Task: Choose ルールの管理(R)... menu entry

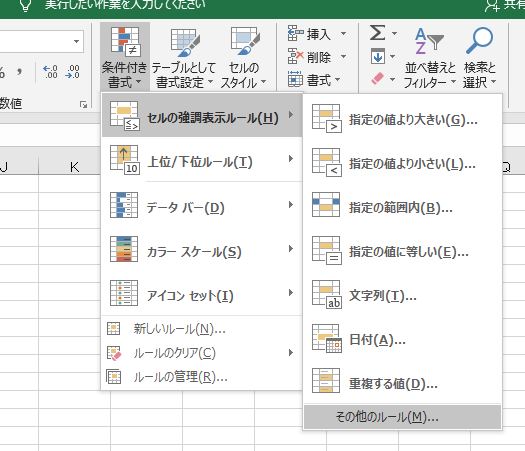Action: click(202, 377)
